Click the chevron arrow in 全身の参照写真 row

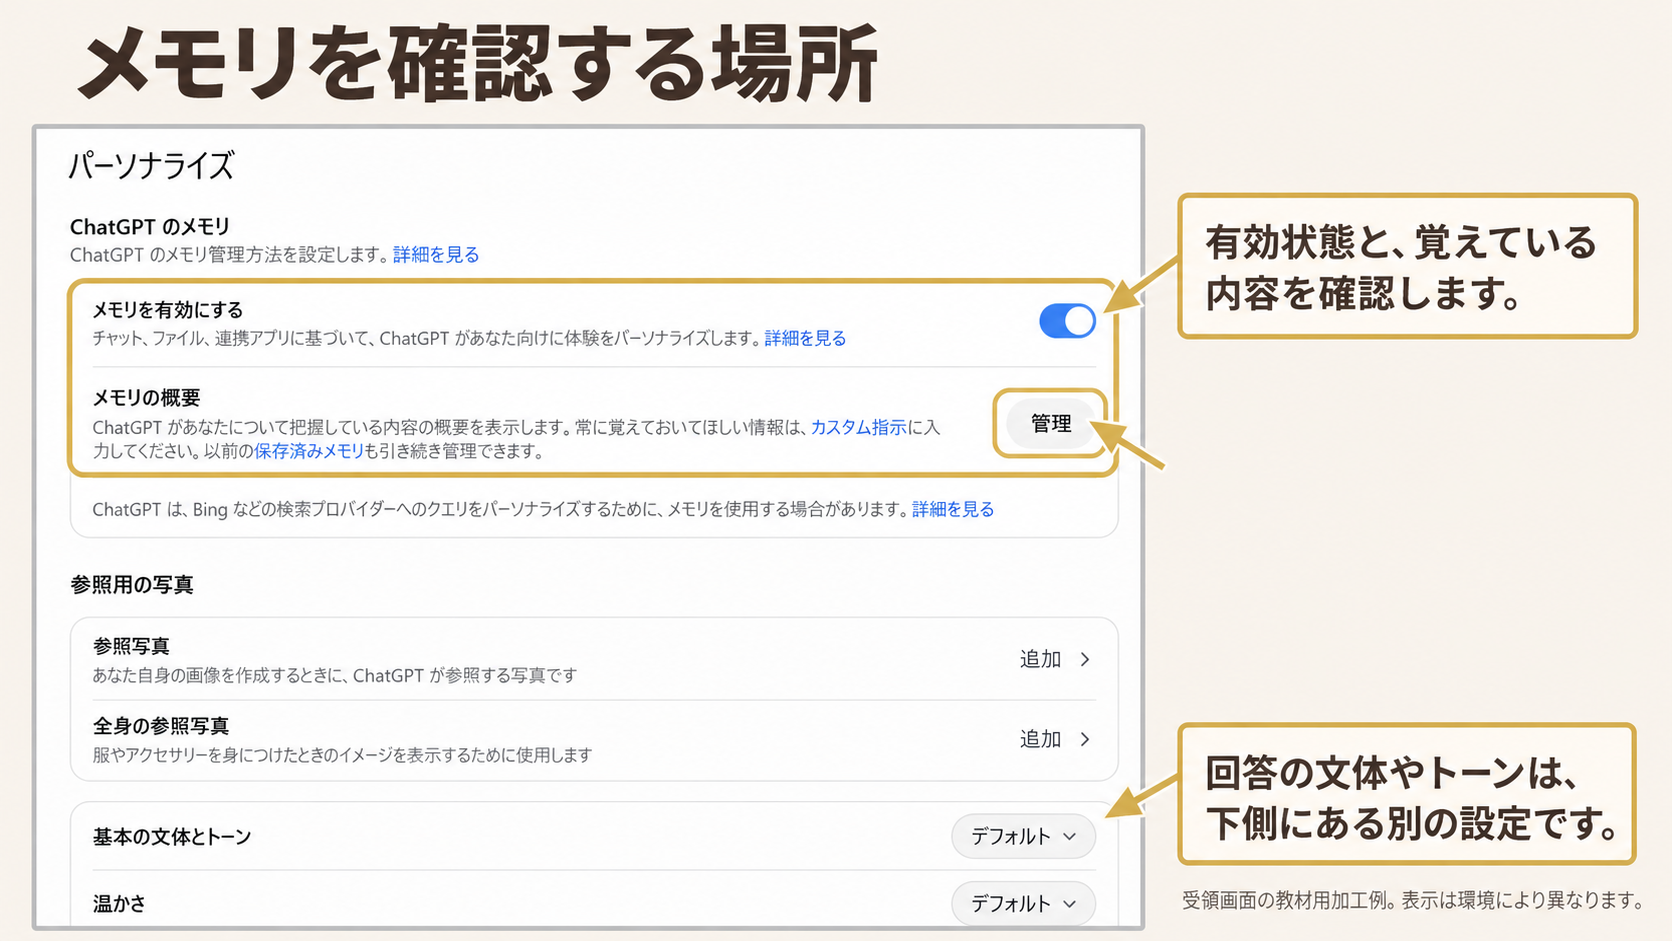[1085, 739]
